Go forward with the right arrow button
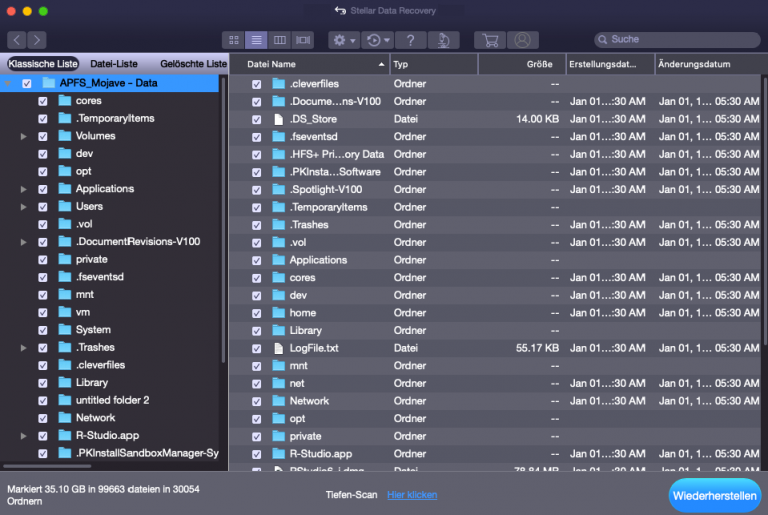The image size is (768, 515). tap(37, 40)
